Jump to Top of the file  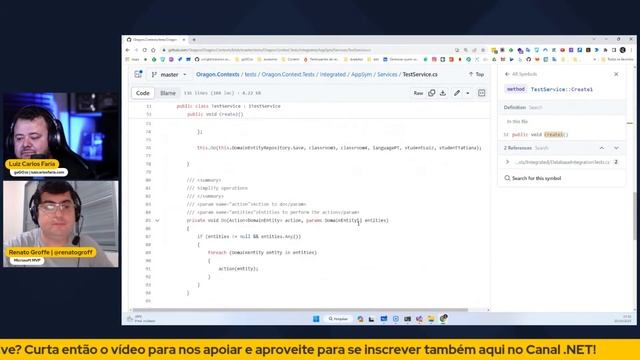pos(476,74)
